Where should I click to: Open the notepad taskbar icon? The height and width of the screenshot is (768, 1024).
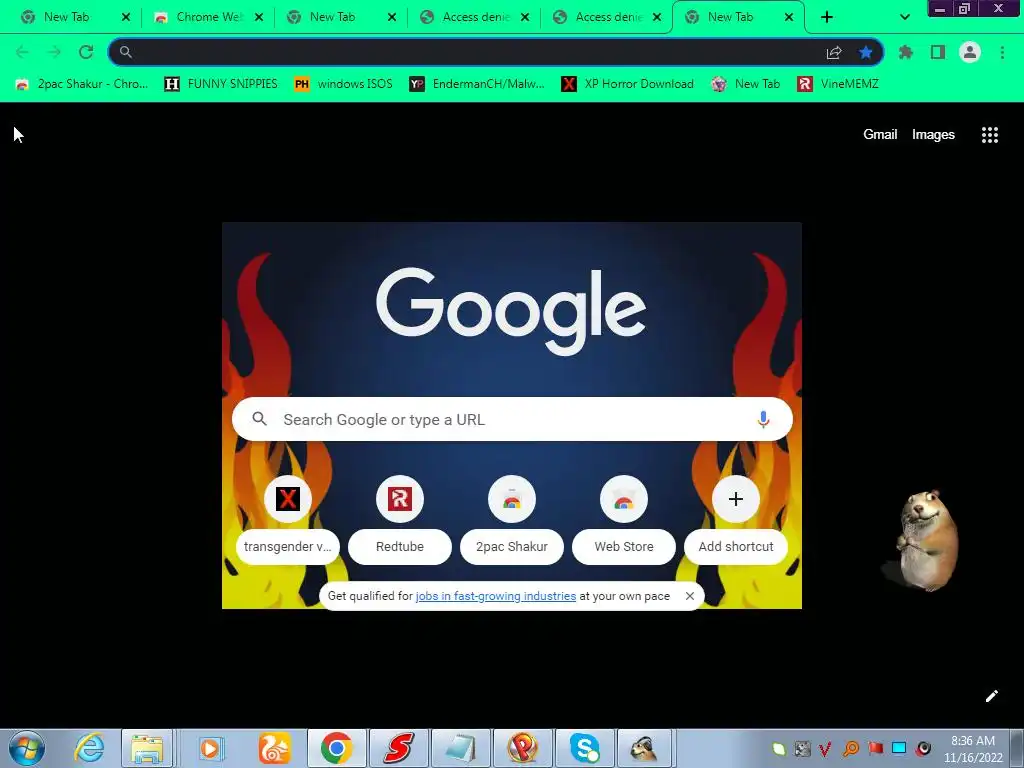460,748
